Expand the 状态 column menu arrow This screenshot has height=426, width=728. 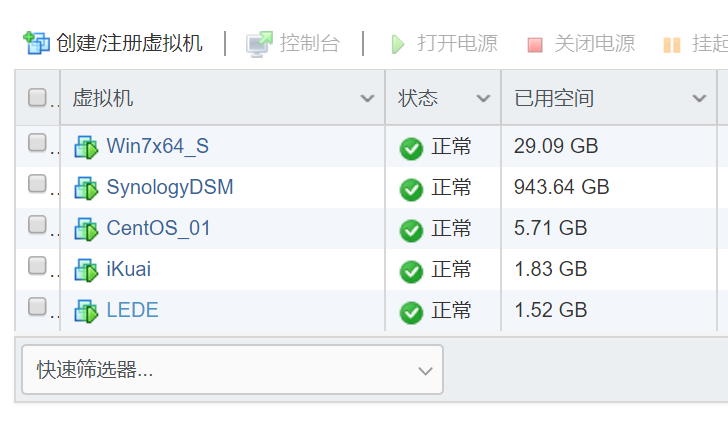pyautogui.click(x=483, y=98)
